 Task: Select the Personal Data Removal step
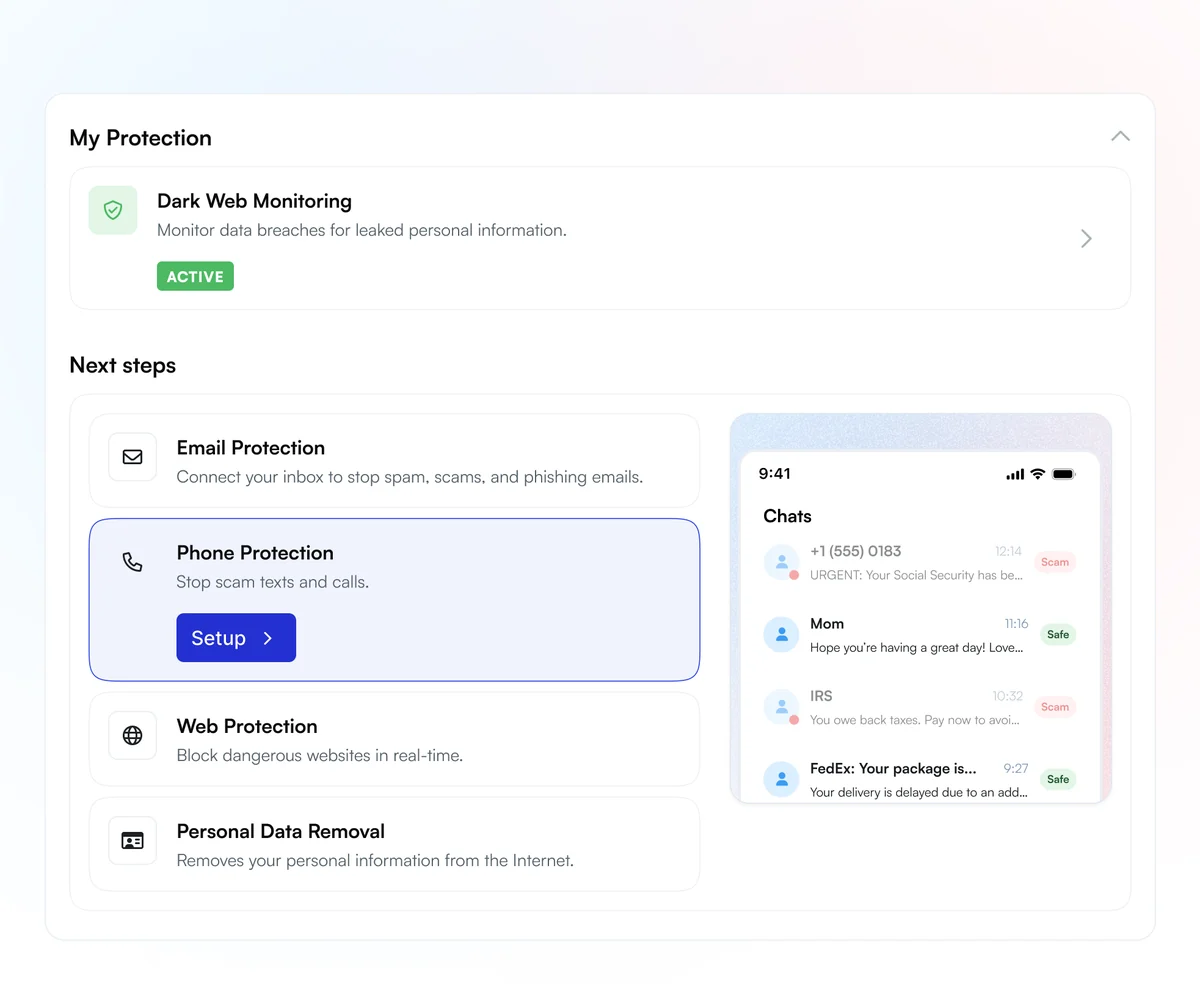pyautogui.click(x=394, y=844)
